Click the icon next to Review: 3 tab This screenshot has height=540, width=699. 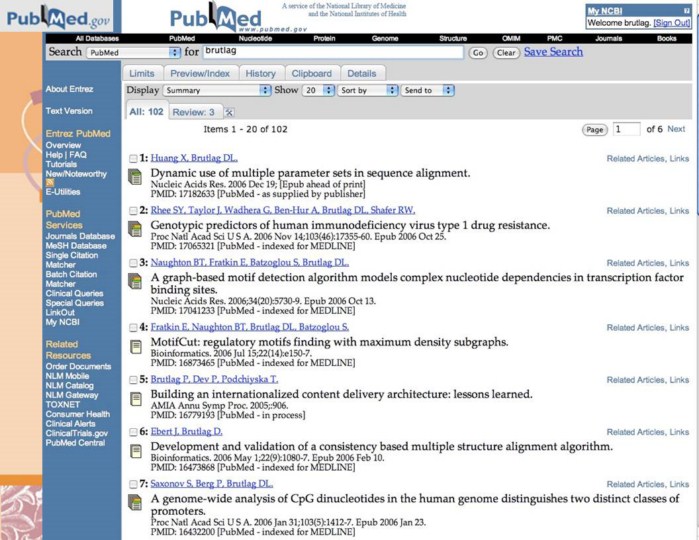pos(229,112)
